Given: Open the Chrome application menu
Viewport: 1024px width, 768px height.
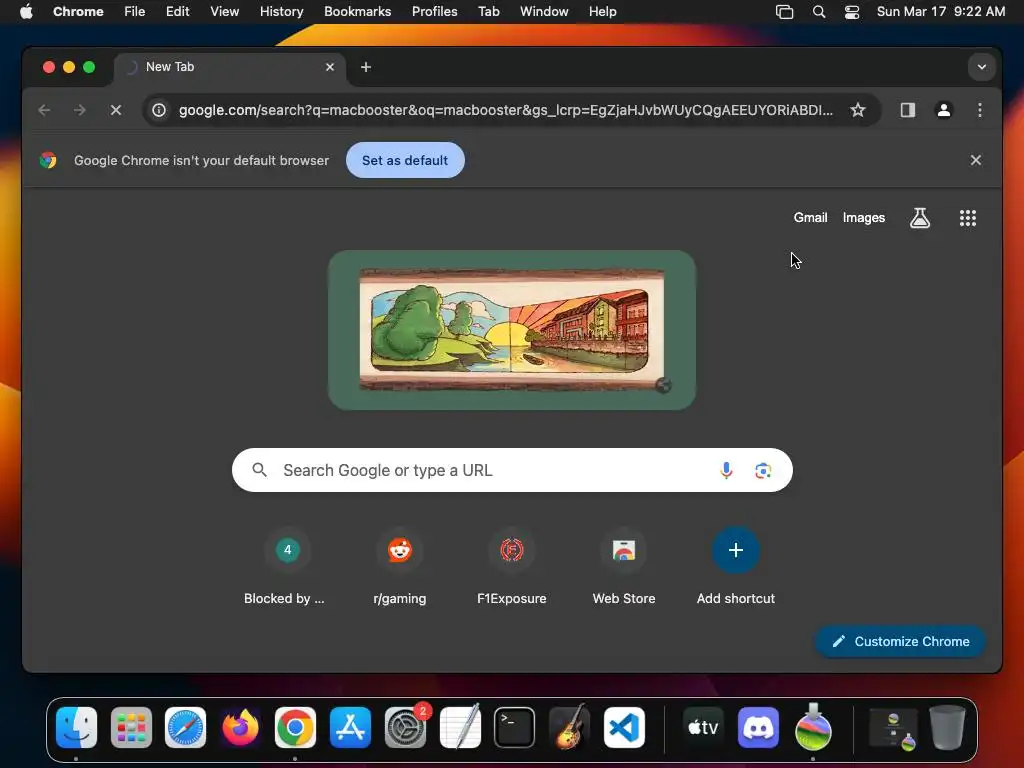Looking at the screenshot, I should 78,11.
